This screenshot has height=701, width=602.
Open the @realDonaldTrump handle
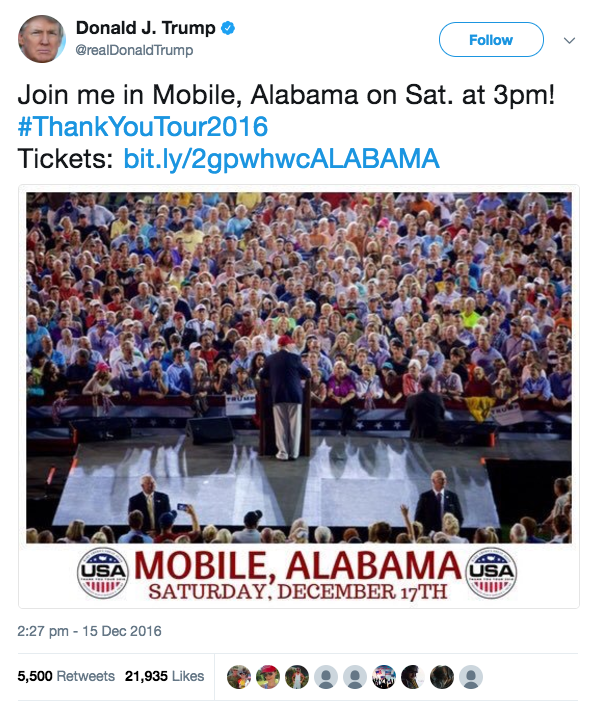[x=134, y=50]
